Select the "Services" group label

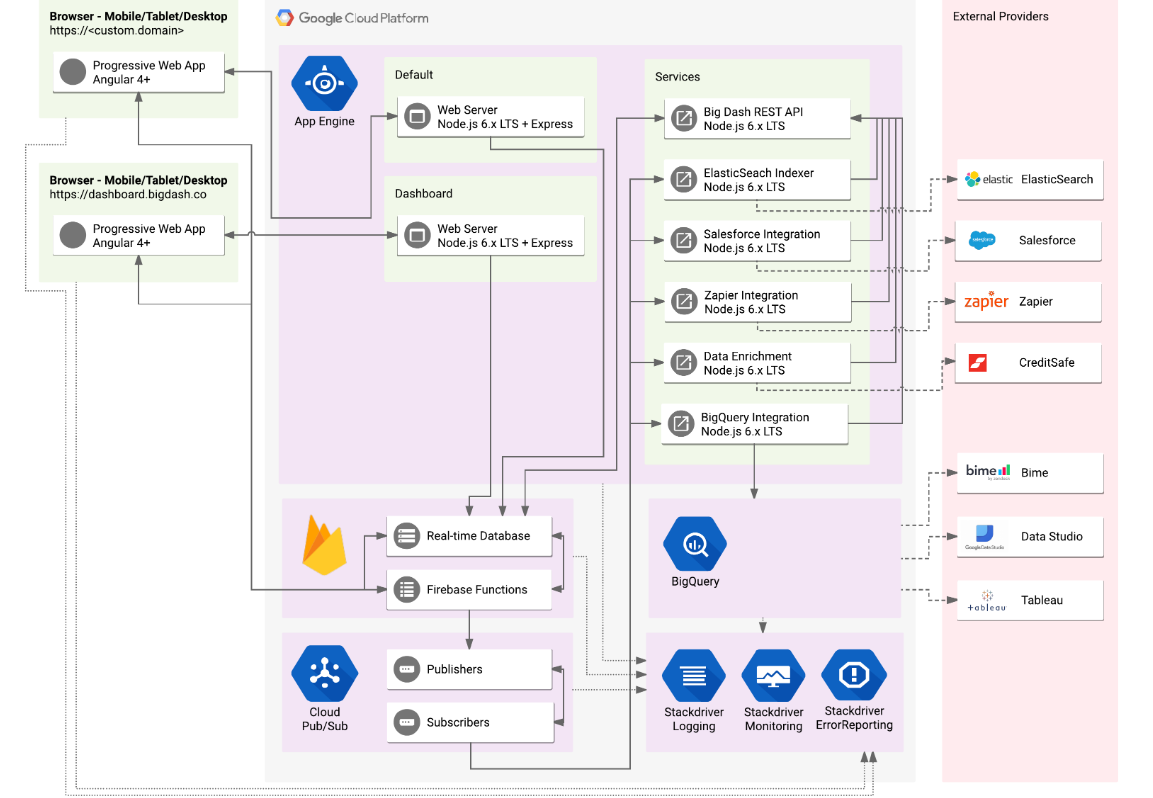click(677, 76)
